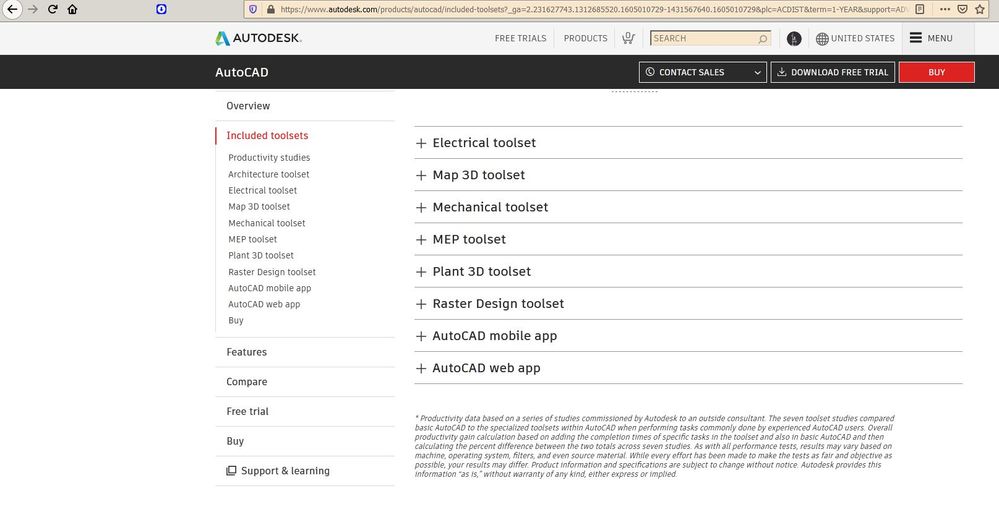Image resolution: width=999 pixels, height=528 pixels.
Task: Open Plant 3D toolset sidebar link
Action: 261,255
